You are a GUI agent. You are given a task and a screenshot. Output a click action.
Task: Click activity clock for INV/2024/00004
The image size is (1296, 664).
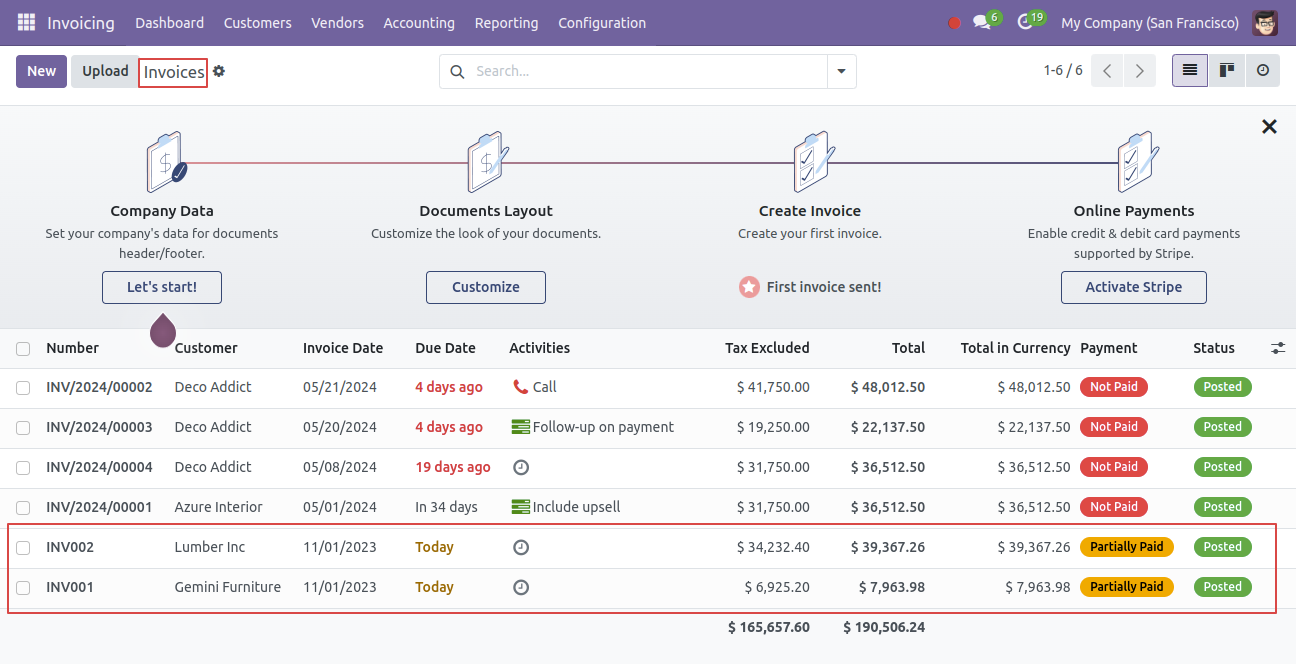520,467
